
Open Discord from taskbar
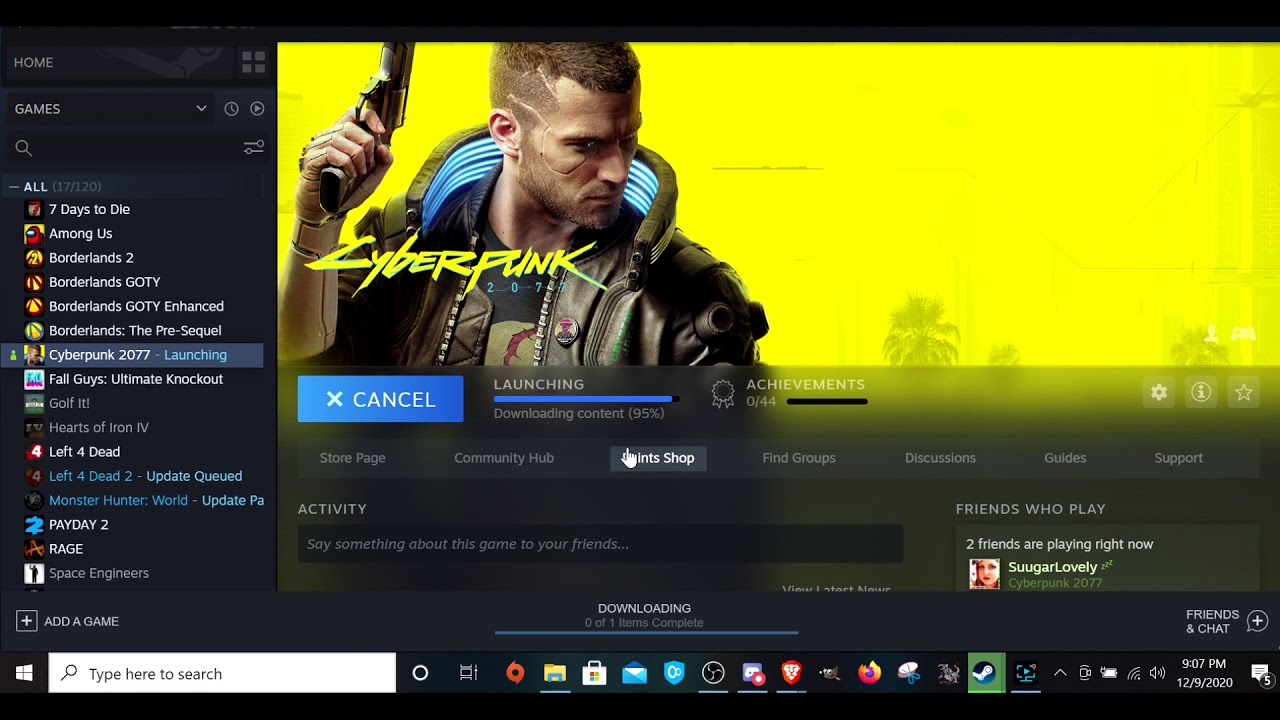(752, 673)
